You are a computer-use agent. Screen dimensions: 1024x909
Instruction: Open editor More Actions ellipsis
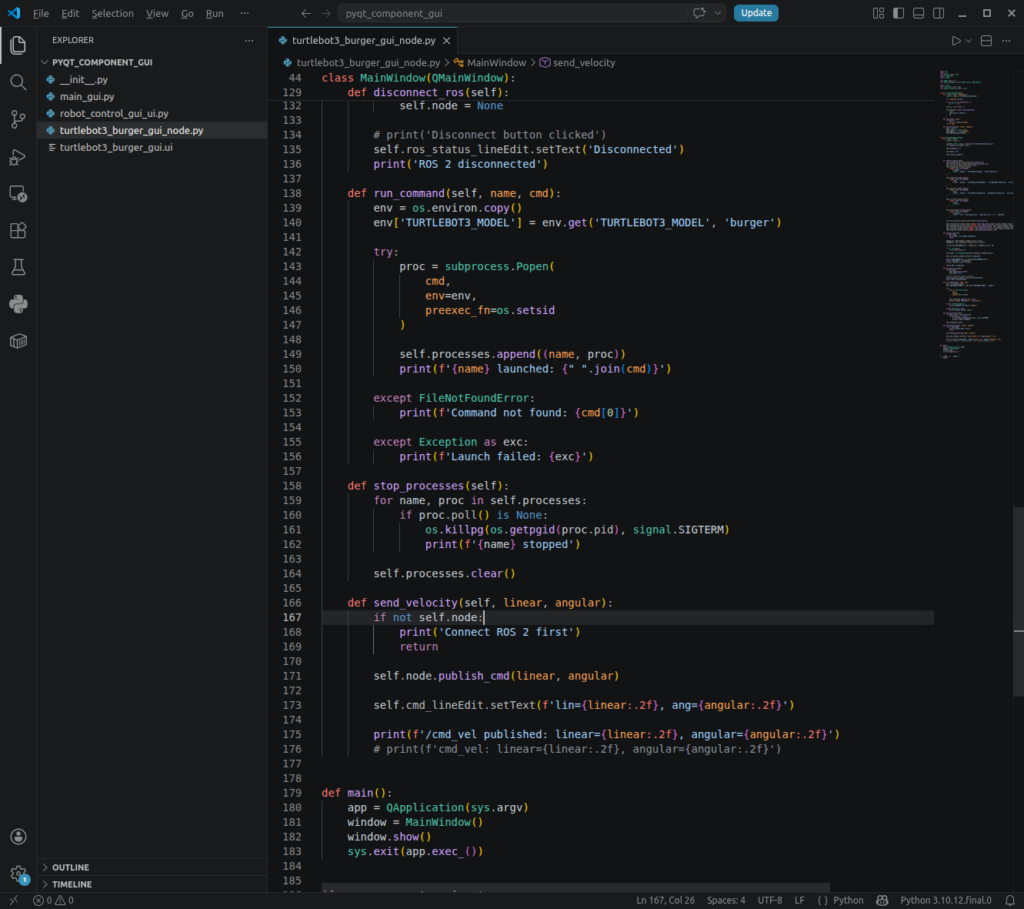pos(1006,40)
